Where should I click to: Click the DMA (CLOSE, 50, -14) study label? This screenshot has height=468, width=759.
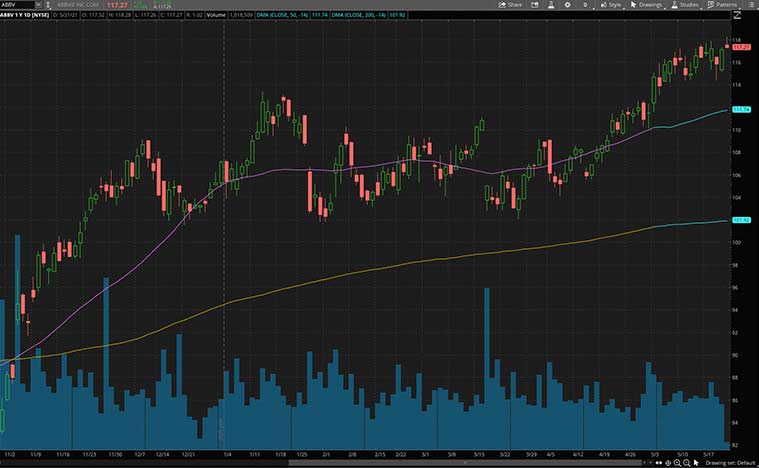pos(283,15)
